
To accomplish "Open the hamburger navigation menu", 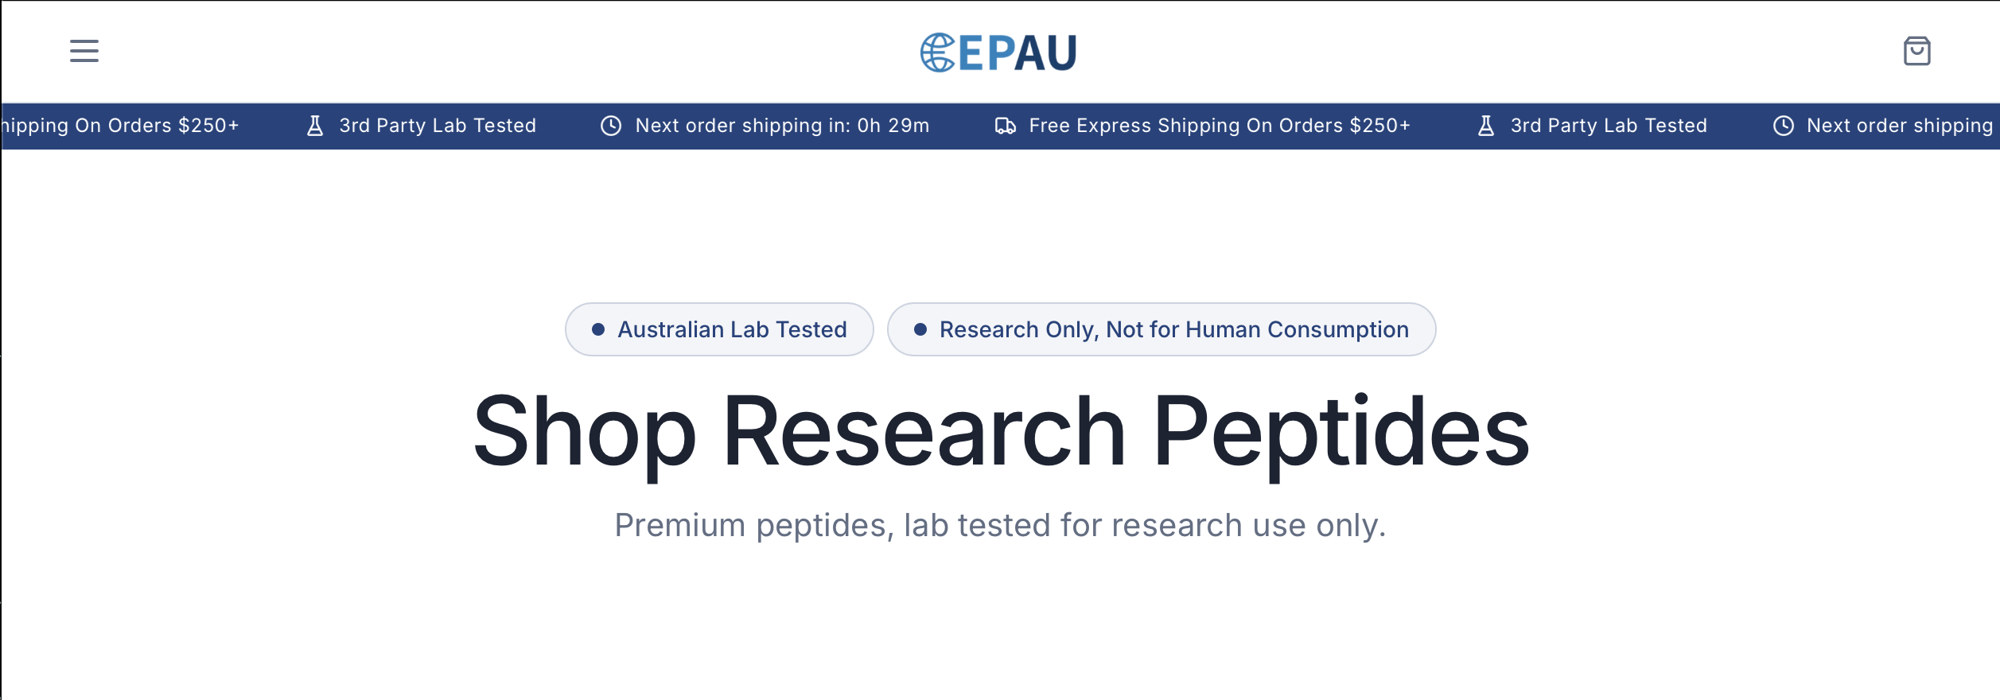I will point(84,51).
